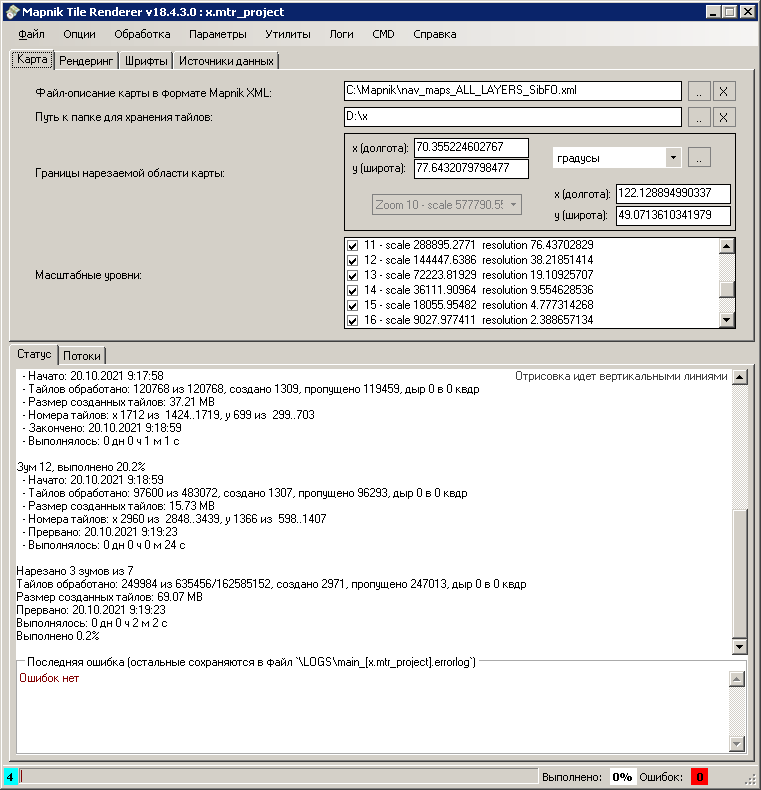The width and height of the screenshot is (761, 790).
Task: Click zoom levels list down arrow
Action: click(x=726, y=319)
